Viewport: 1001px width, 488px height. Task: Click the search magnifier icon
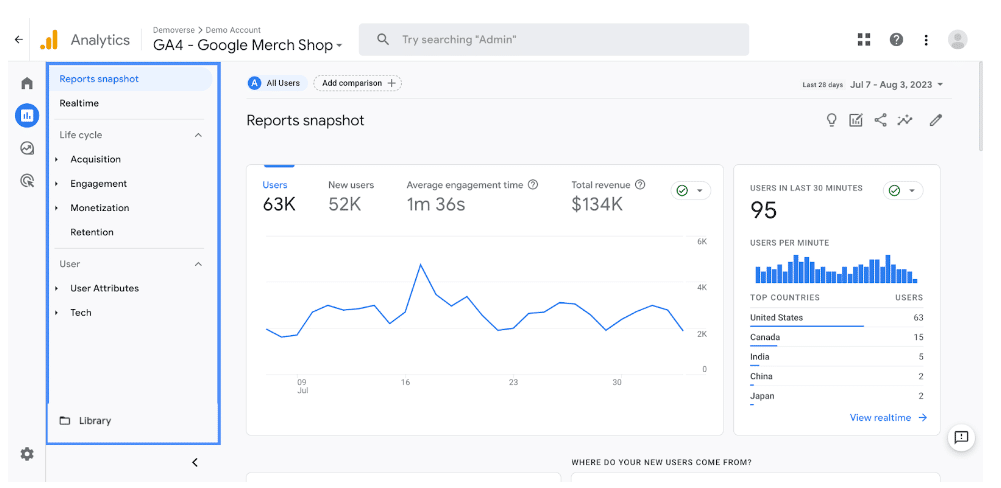coord(383,40)
